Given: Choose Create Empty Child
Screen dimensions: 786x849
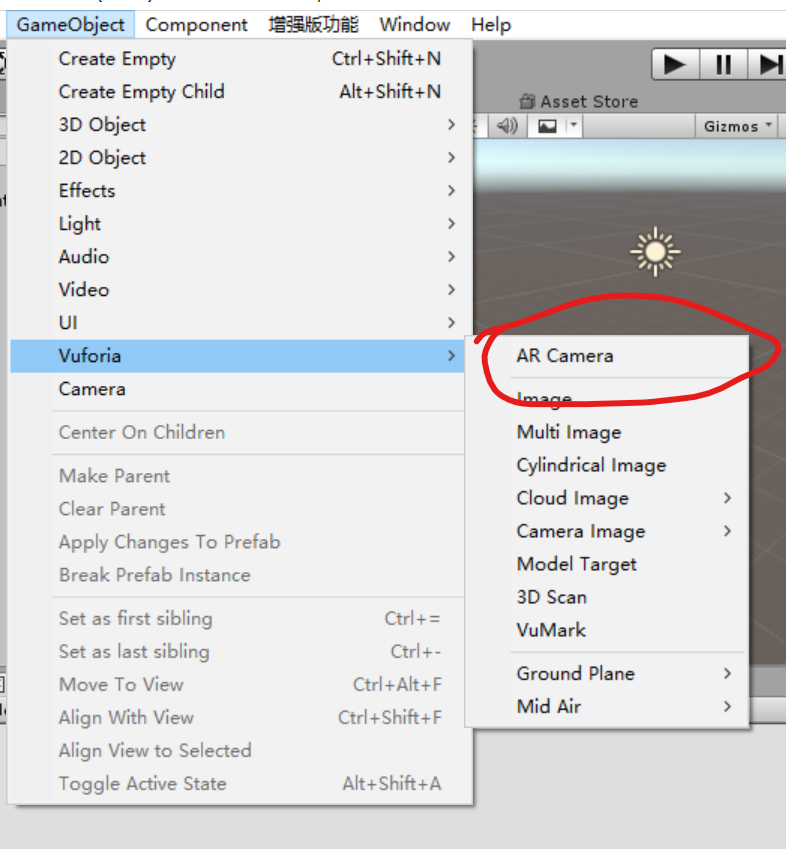Looking at the screenshot, I should [x=237, y=92].
